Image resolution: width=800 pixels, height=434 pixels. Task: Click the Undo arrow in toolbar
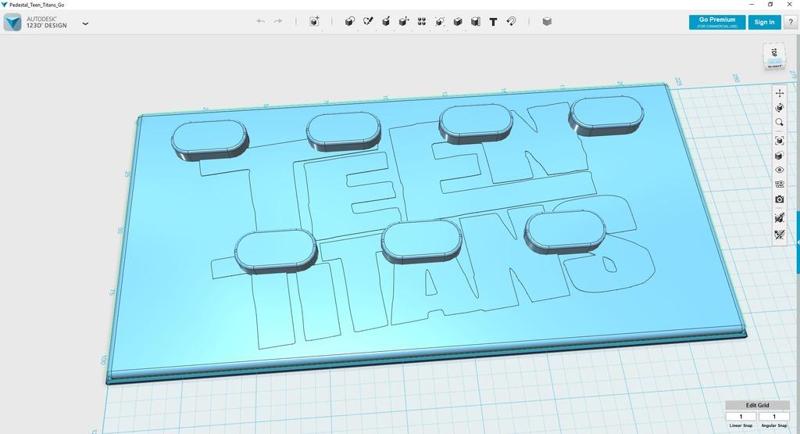(260, 21)
